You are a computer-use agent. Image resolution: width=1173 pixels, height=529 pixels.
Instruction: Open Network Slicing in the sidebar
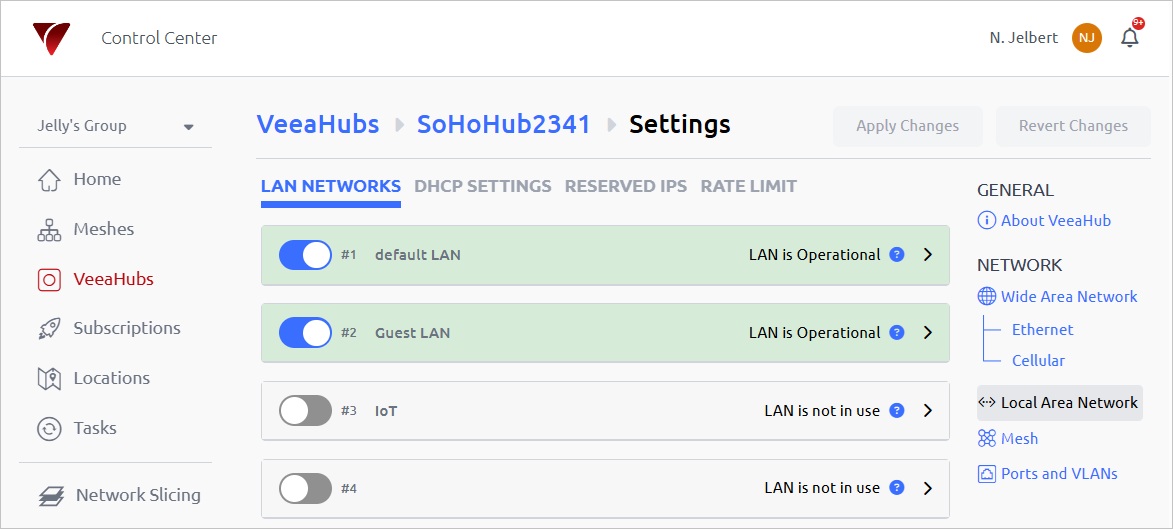point(138,495)
